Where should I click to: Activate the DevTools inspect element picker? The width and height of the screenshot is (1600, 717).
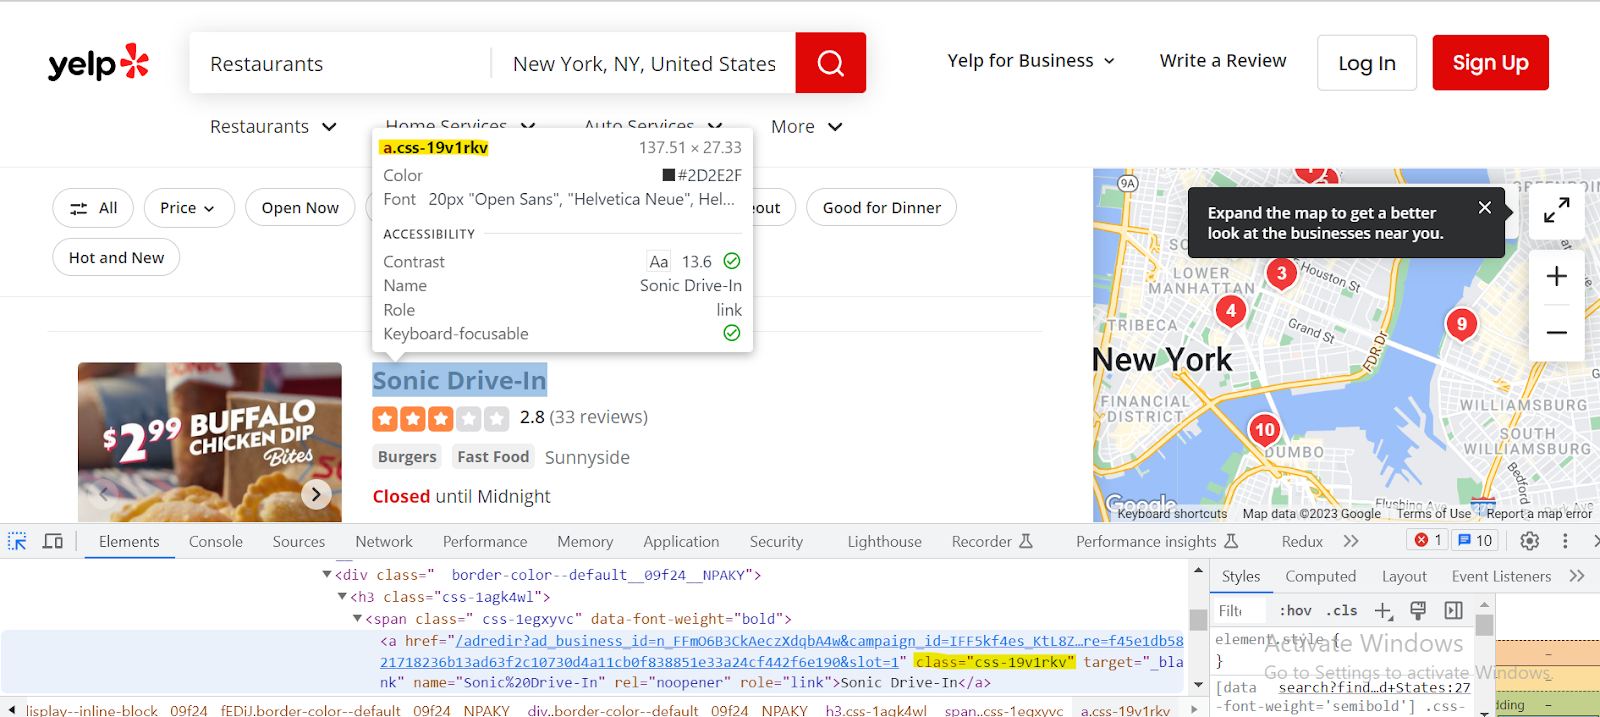coord(17,541)
